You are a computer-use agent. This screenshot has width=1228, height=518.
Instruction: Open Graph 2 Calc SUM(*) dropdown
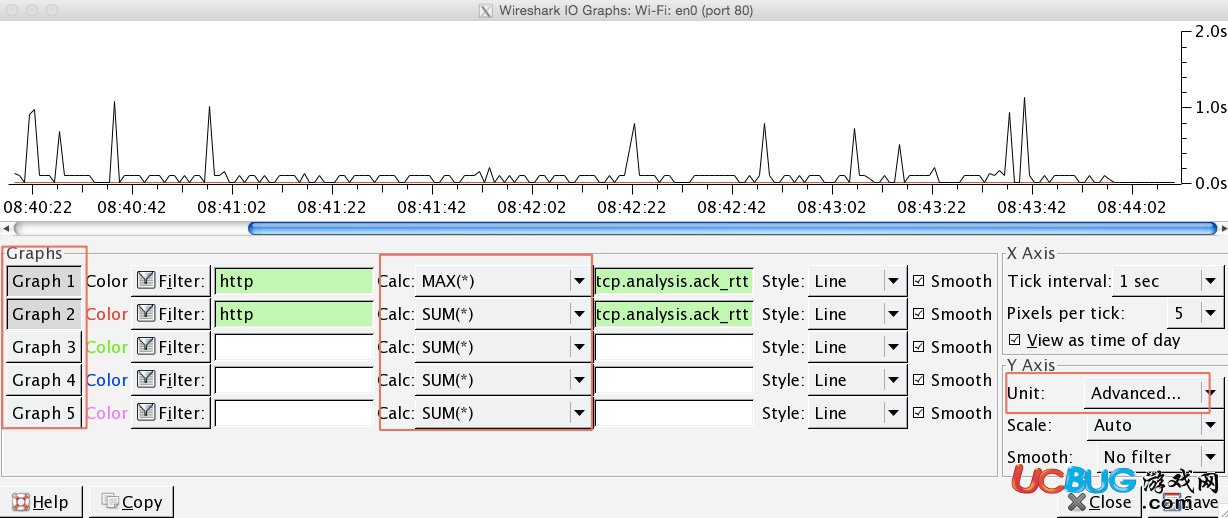pyautogui.click(x=502, y=314)
